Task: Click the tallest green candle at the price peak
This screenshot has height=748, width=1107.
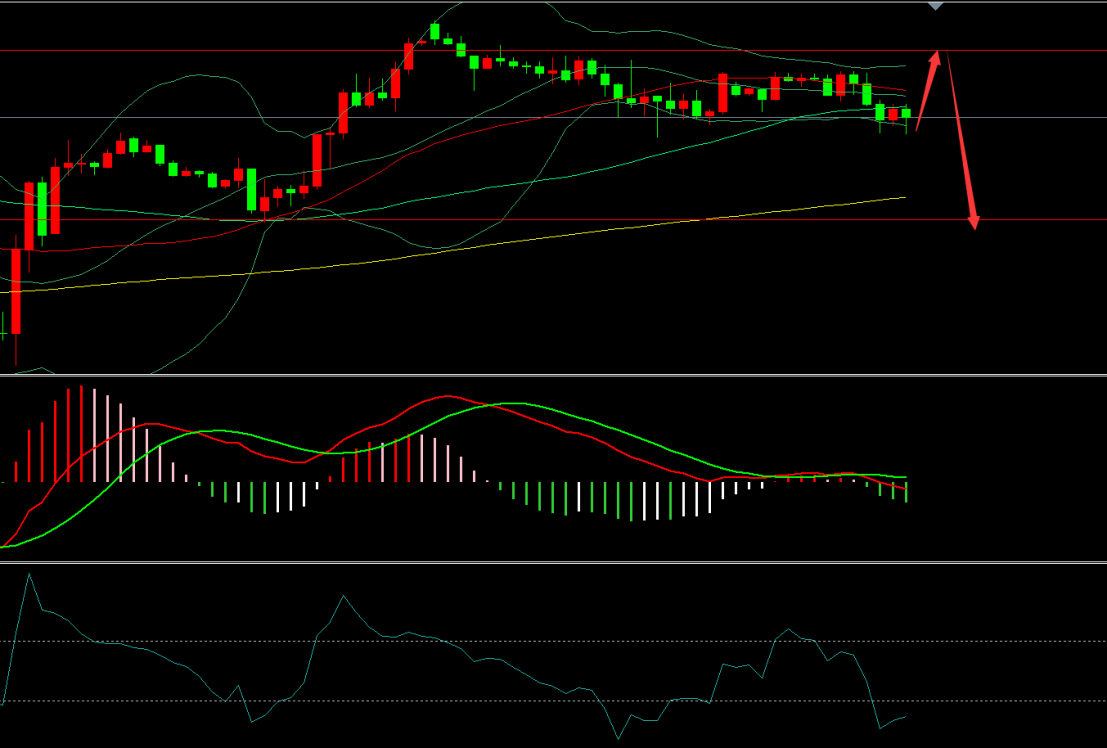Action: tap(435, 32)
